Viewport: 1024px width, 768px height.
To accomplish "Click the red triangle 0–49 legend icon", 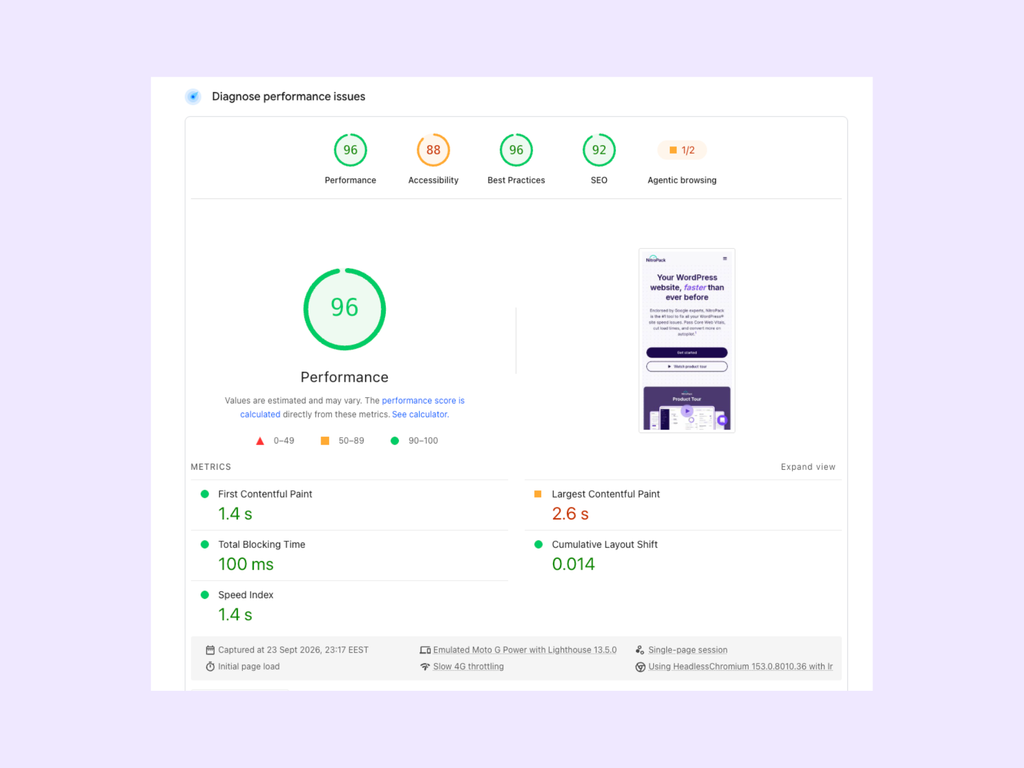I will (260, 441).
